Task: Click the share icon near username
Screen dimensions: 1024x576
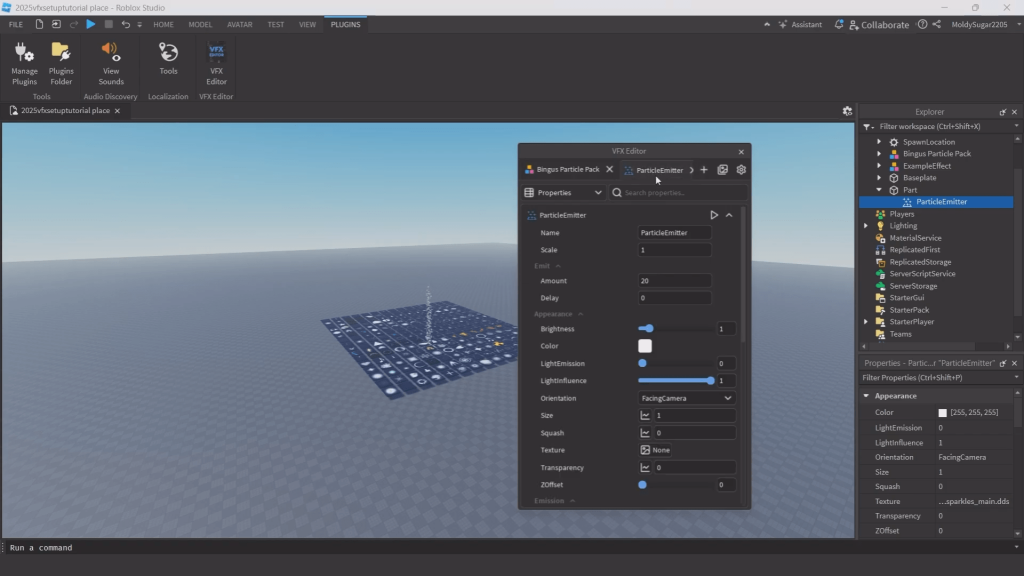Action: 936,24
